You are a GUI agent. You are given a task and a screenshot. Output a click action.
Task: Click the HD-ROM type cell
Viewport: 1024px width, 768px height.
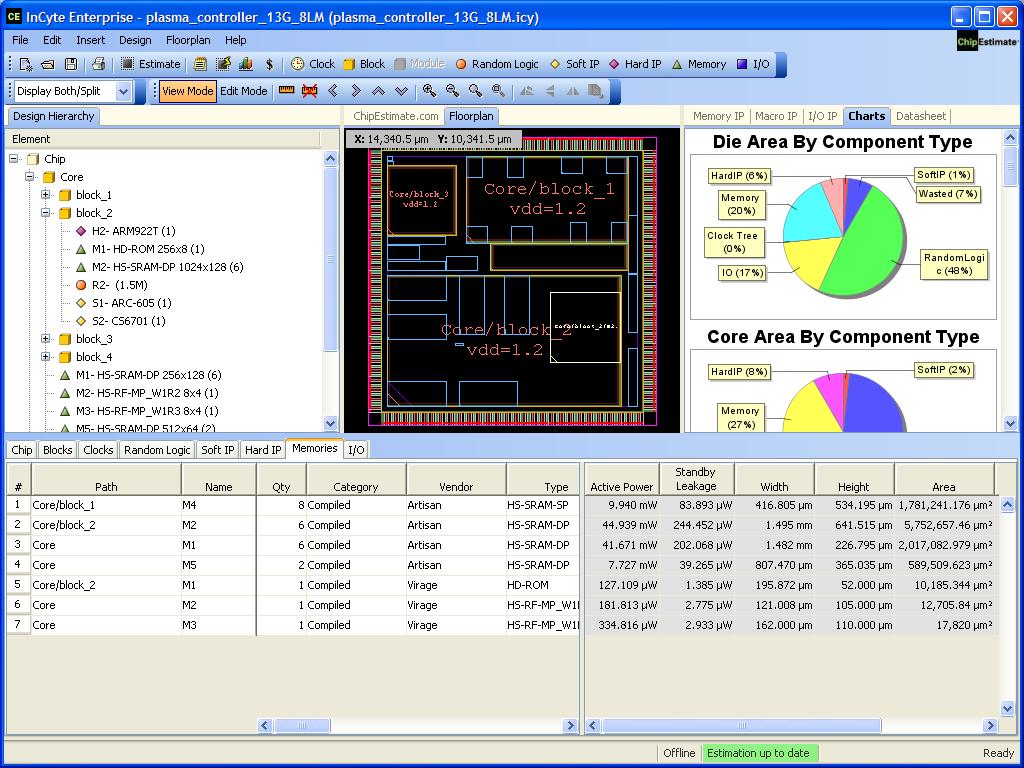click(x=542, y=585)
